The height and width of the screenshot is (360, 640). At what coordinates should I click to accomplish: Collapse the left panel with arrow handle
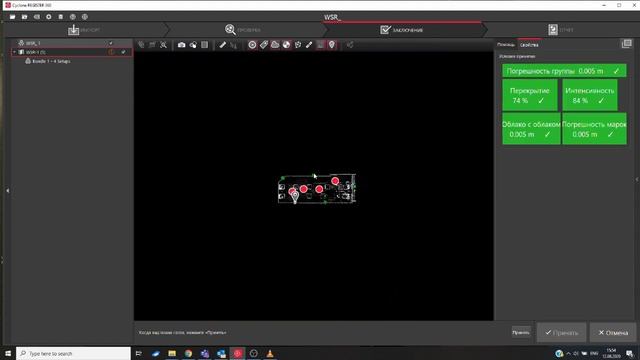coord(7,191)
